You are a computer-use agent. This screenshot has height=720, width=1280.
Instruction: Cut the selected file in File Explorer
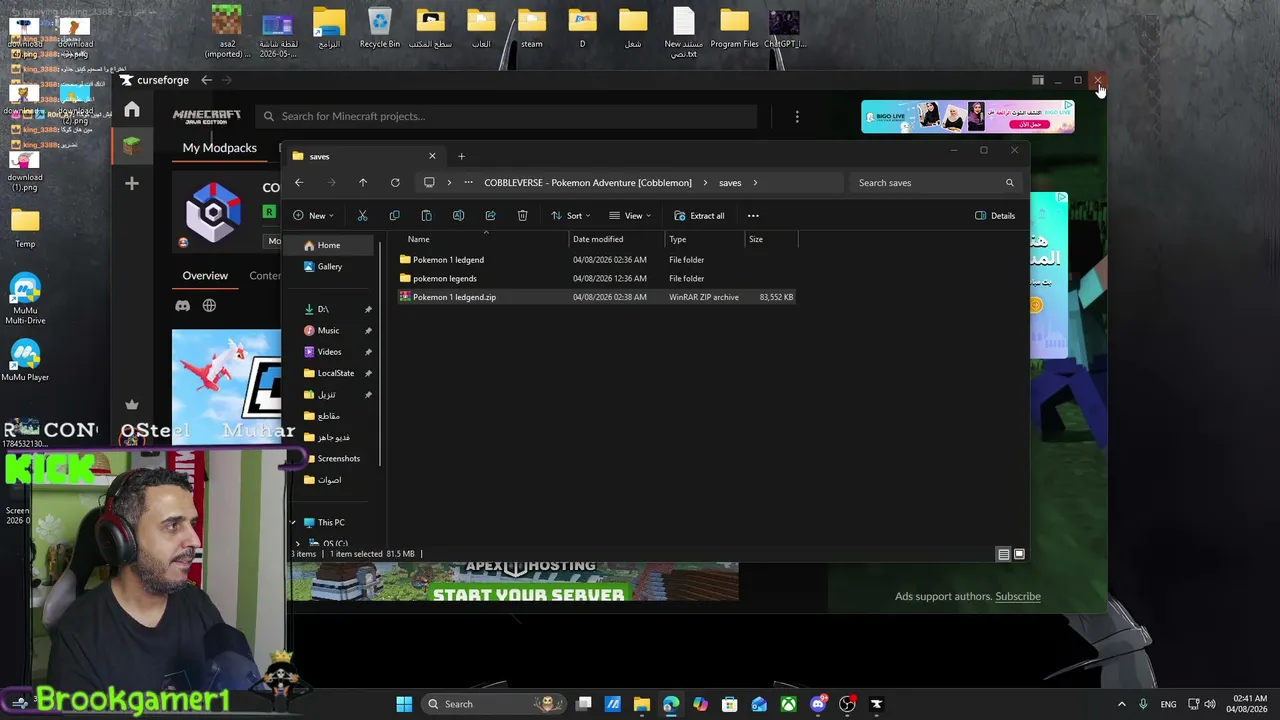[362, 216]
